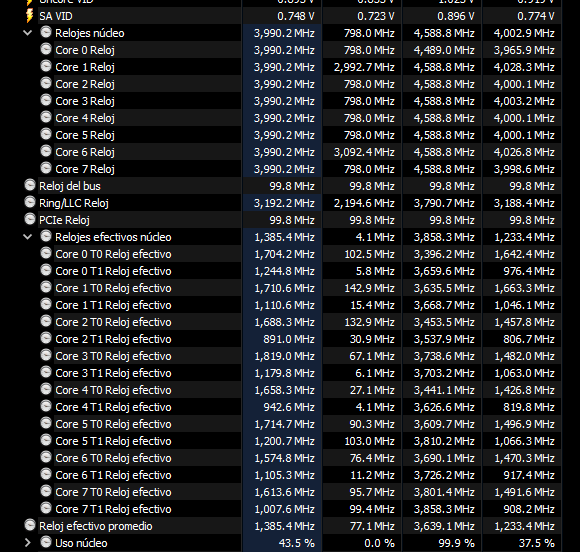Collapse the Relojes núcleo group
This screenshot has height=552, width=580.
coord(28,33)
